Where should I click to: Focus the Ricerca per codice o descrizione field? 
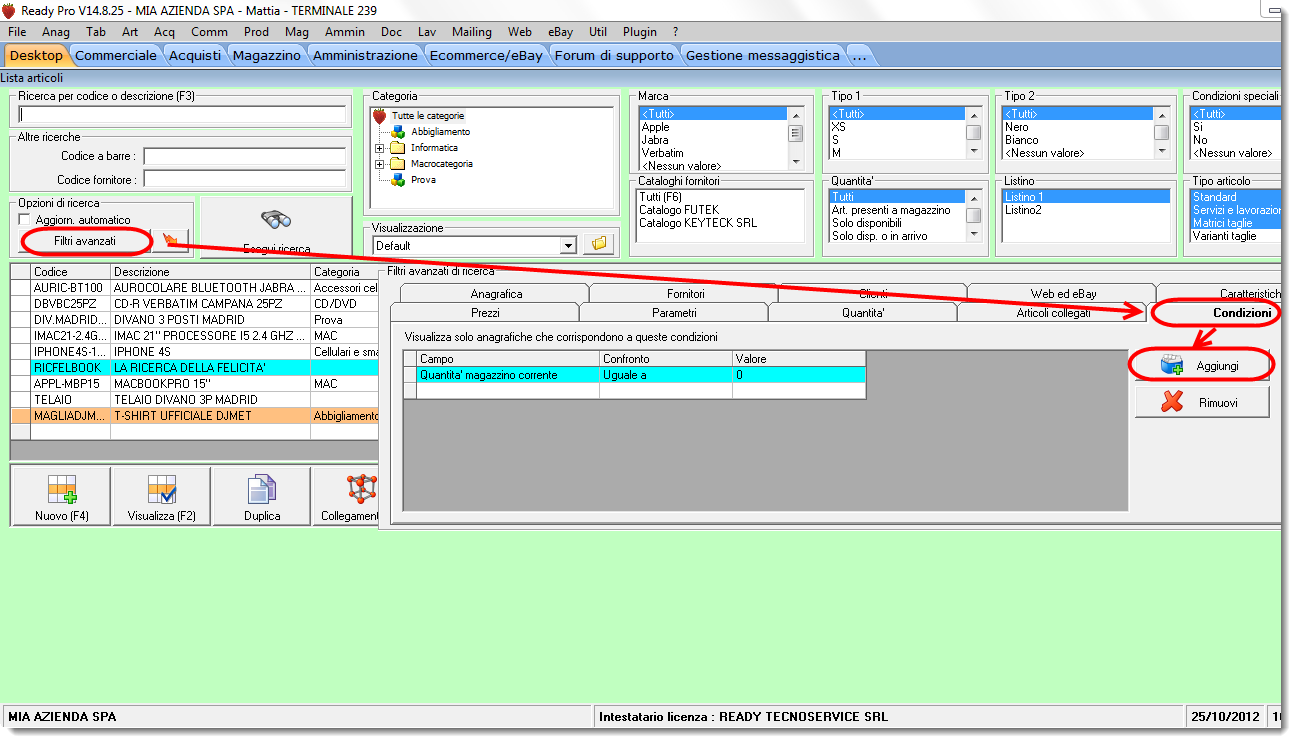(182, 114)
